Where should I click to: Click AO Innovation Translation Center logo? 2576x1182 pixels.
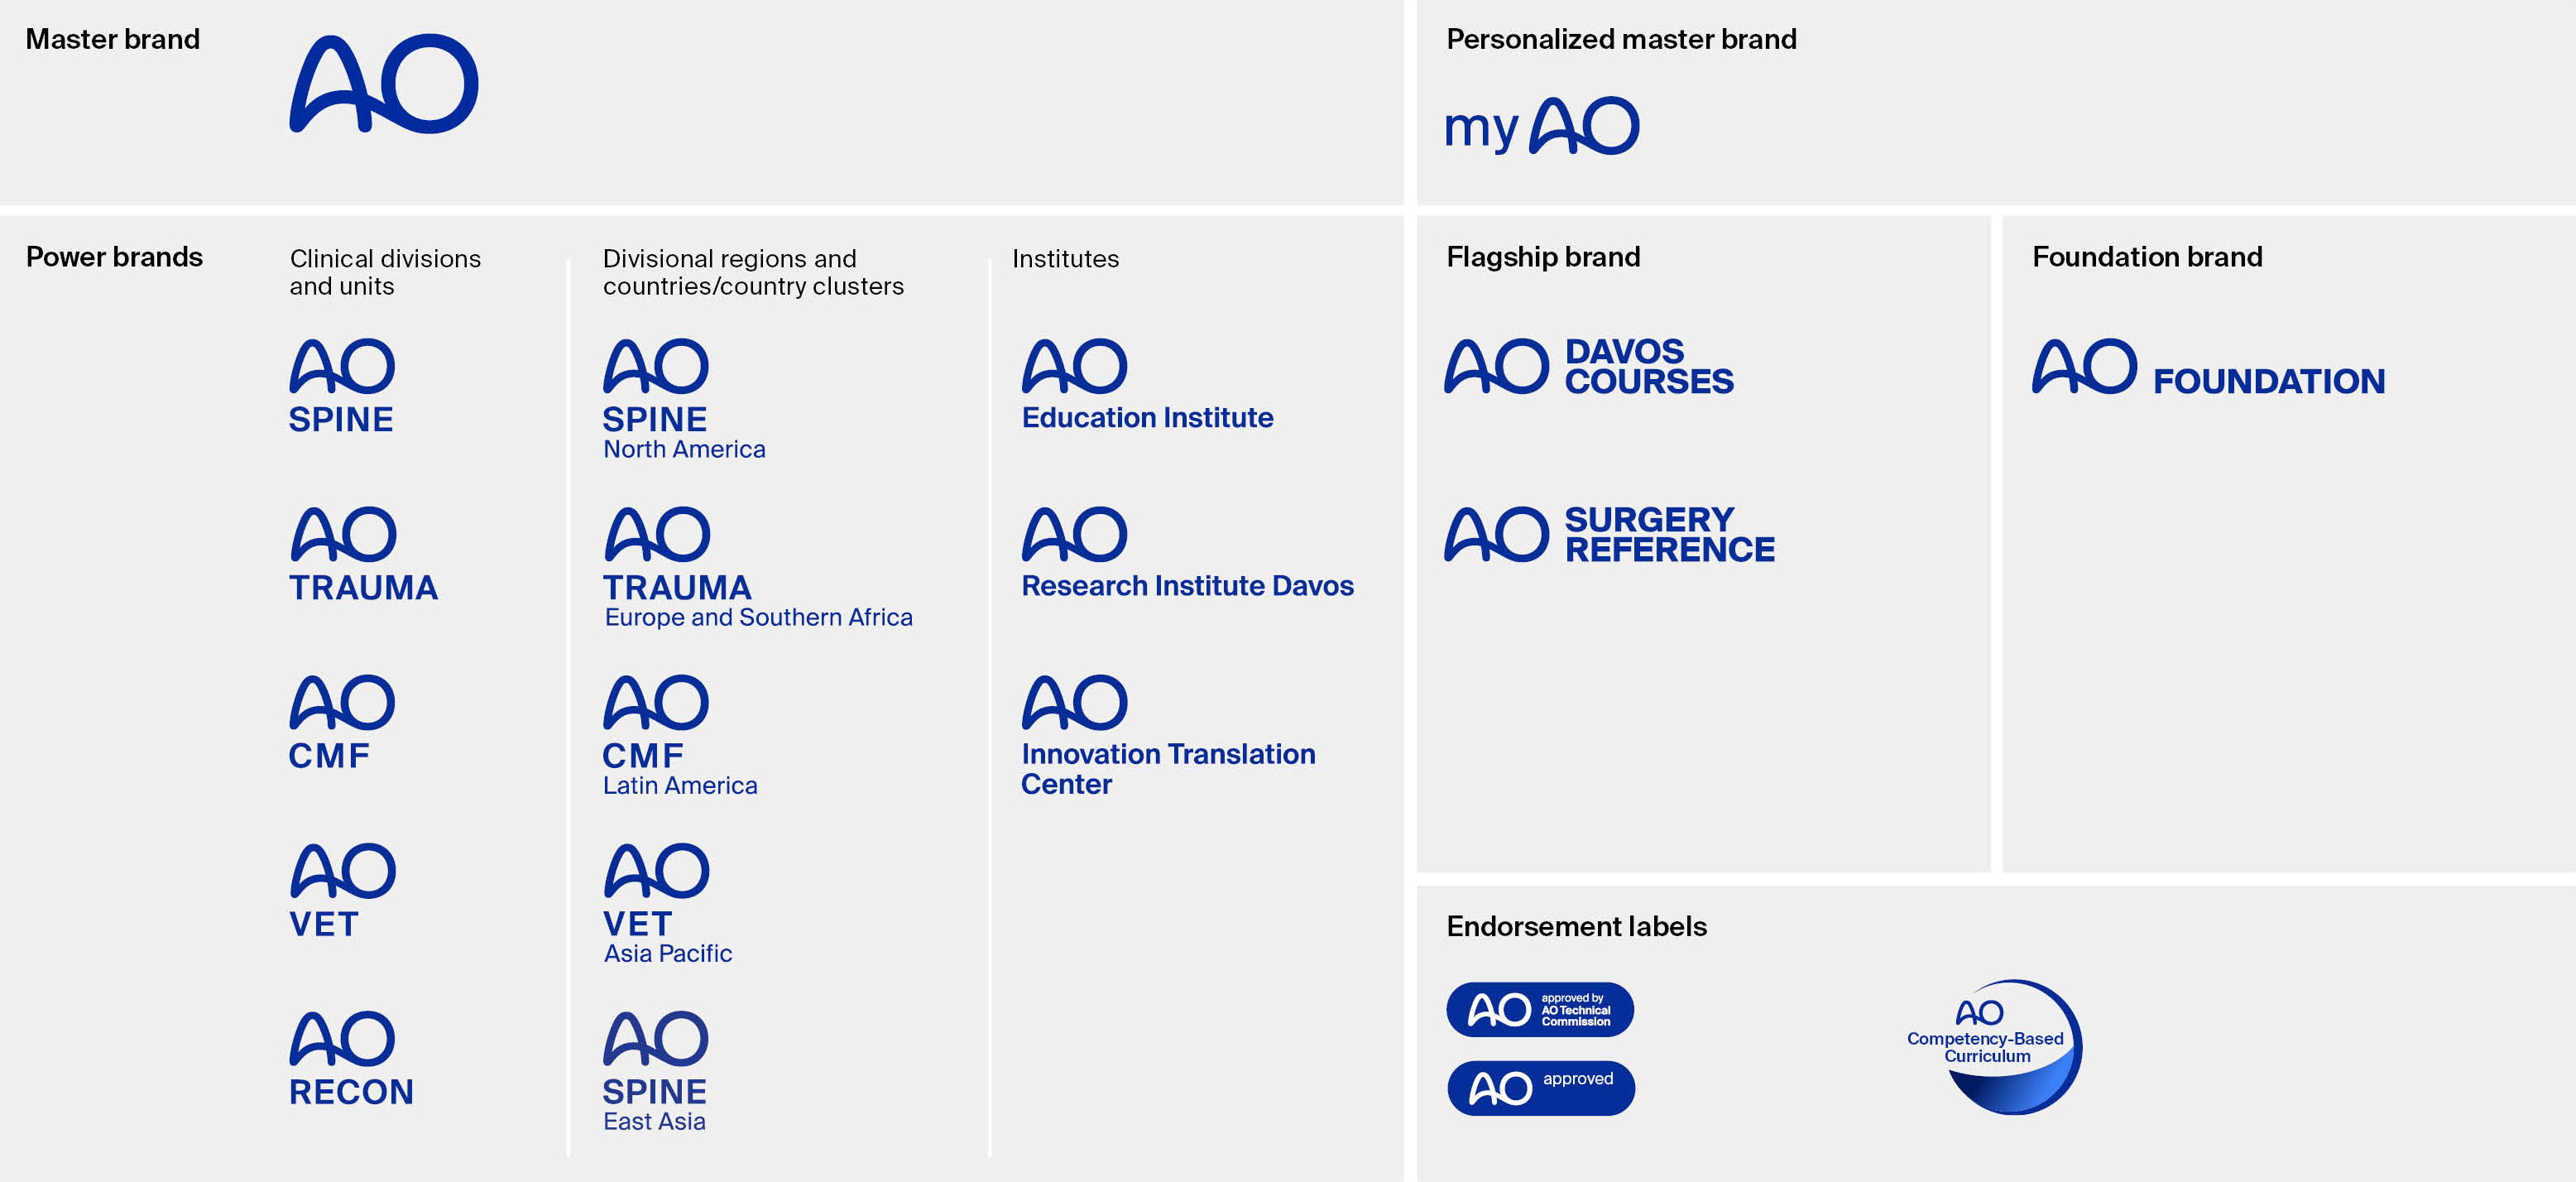point(1168,736)
